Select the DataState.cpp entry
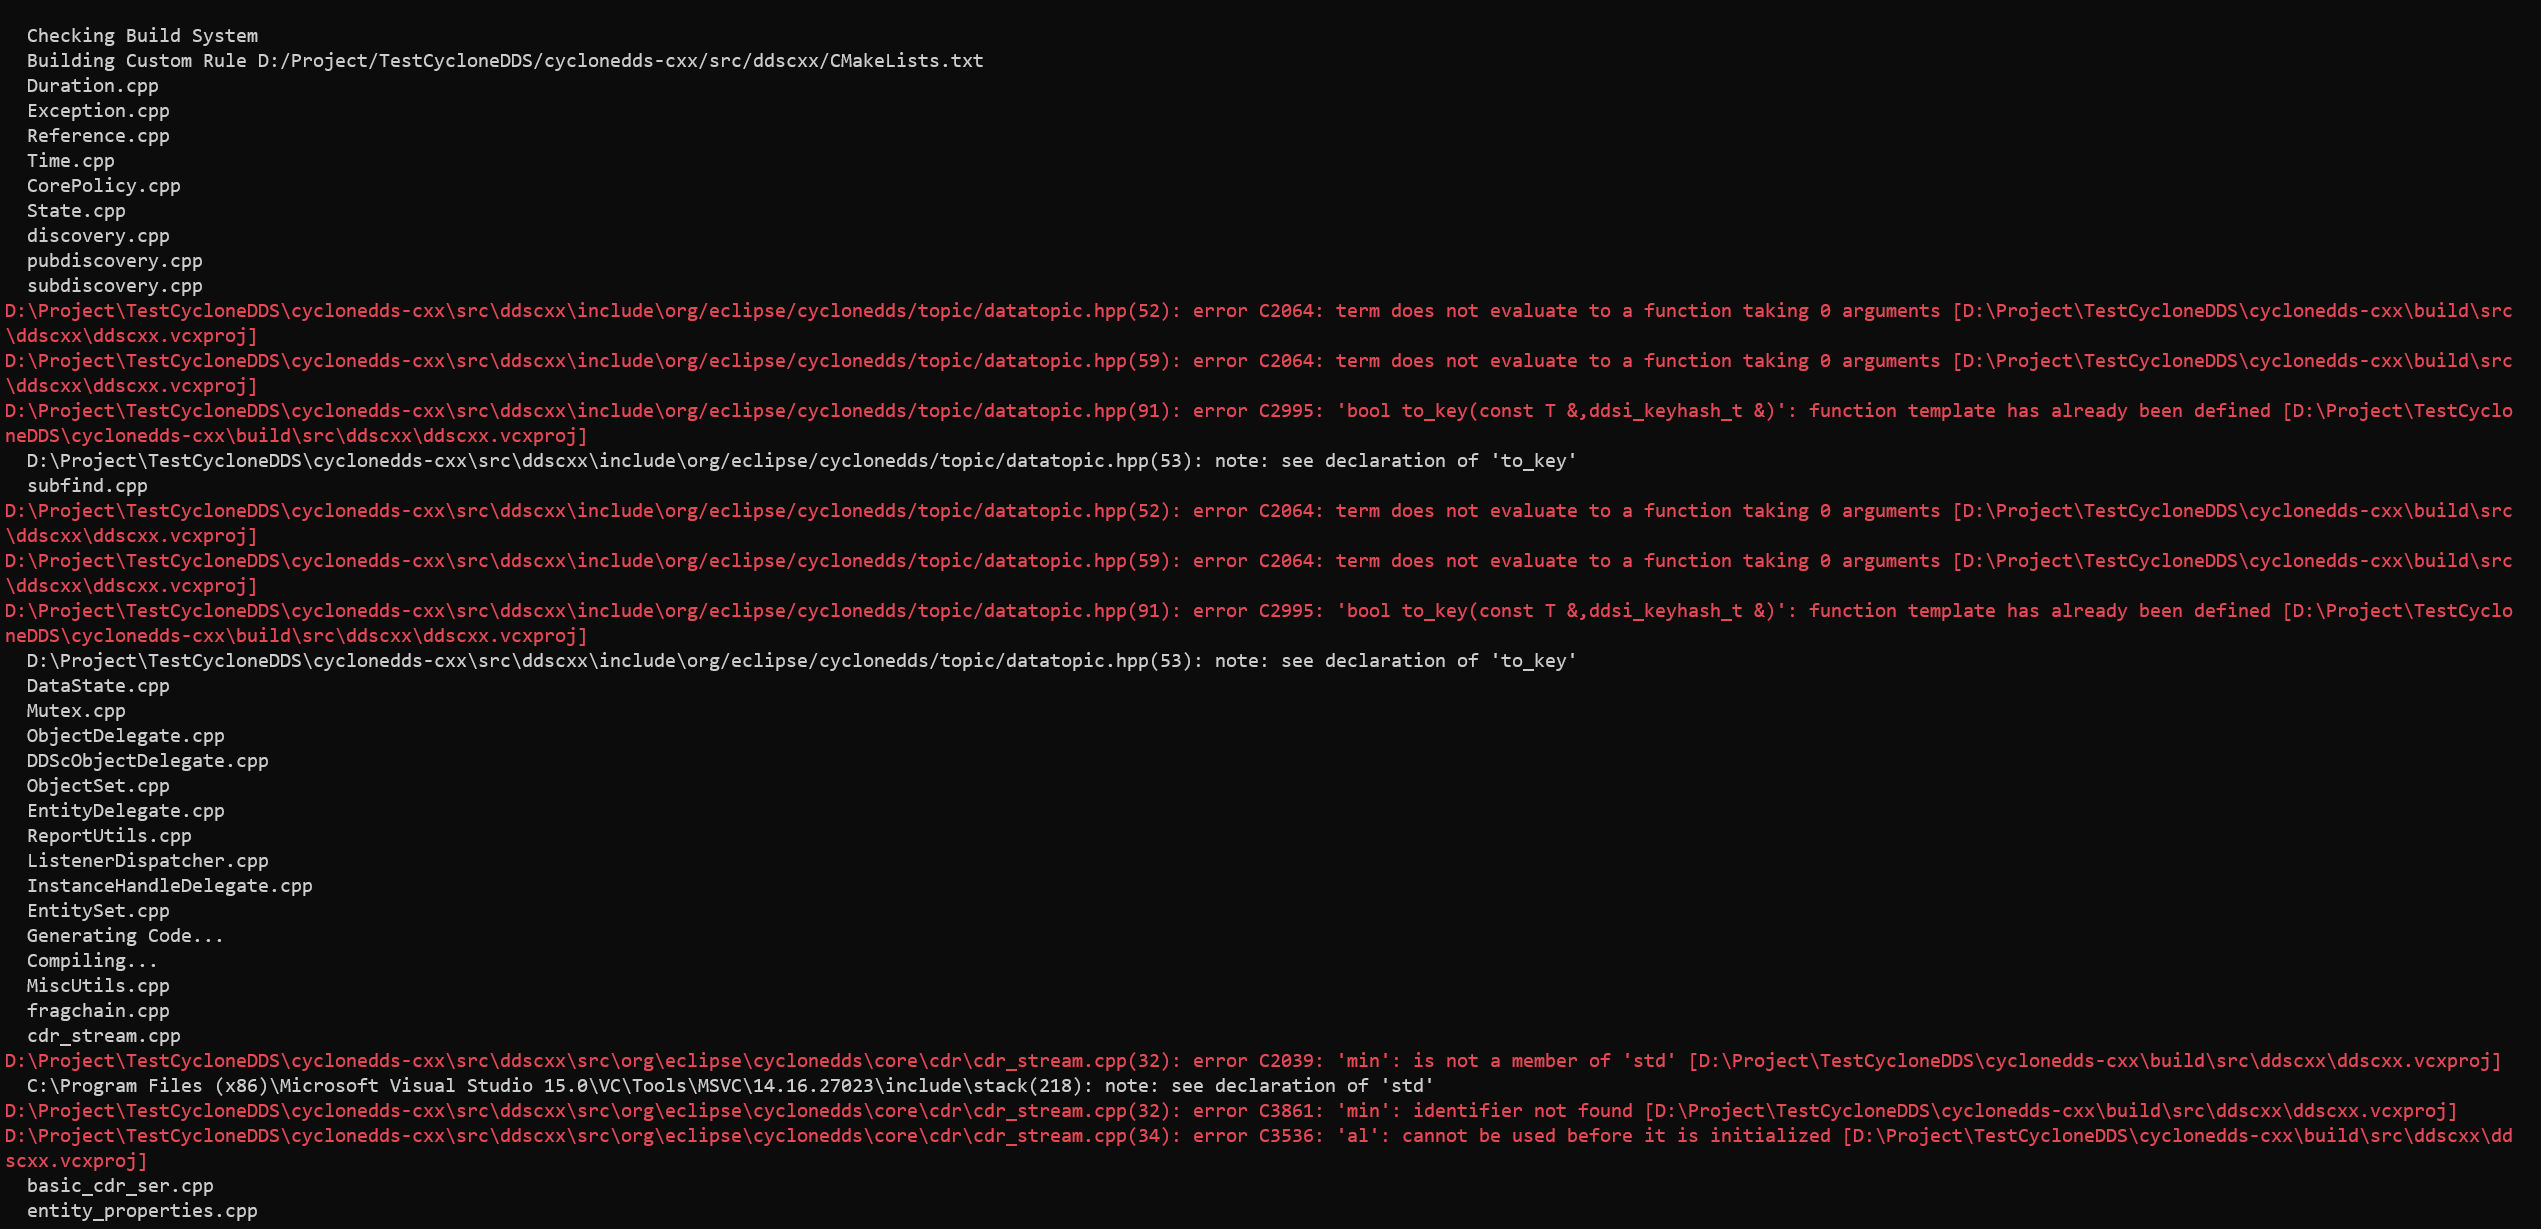2541x1229 pixels. pyautogui.click(x=97, y=685)
